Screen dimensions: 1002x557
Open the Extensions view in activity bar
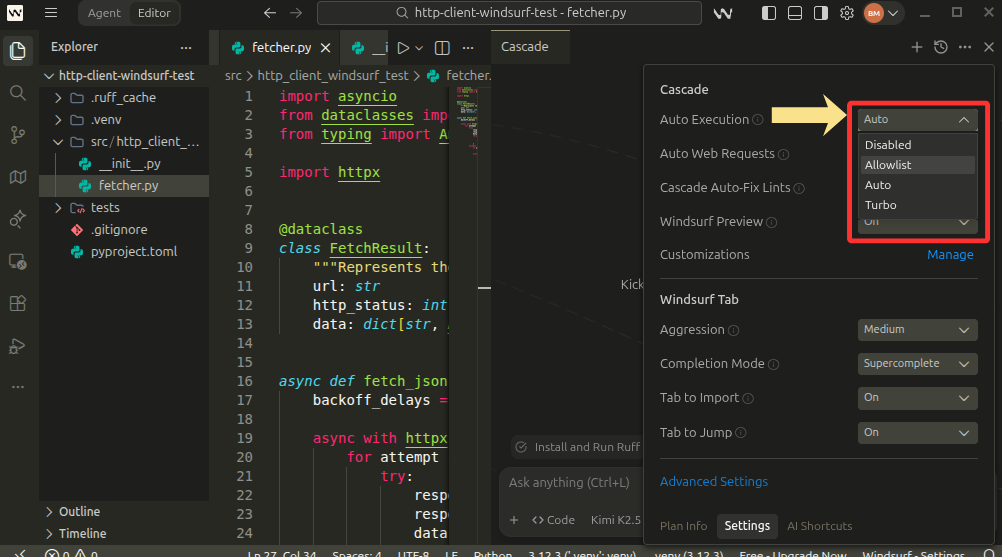[18, 303]
